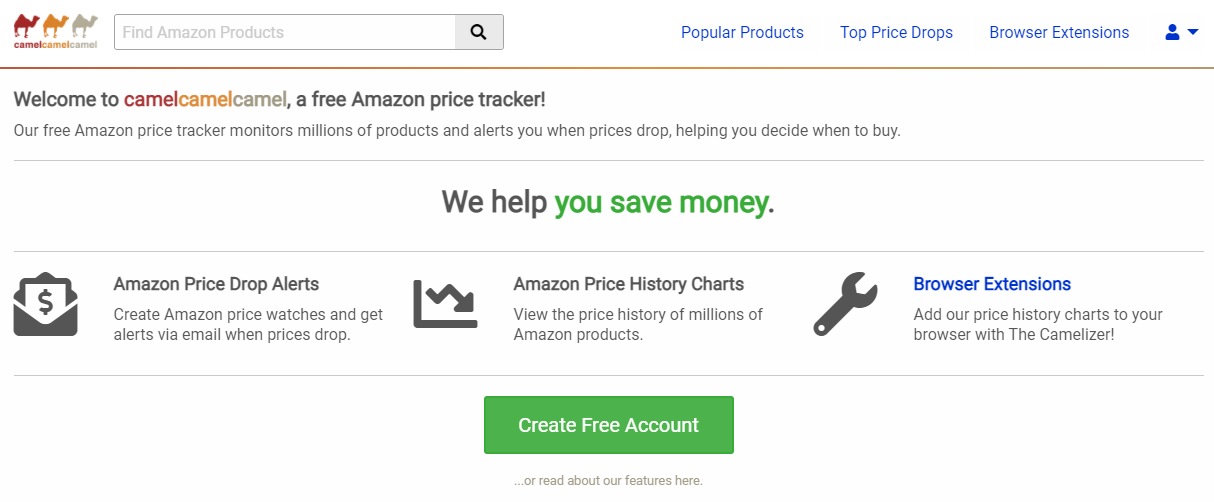Click the Amazon Price Drop Alerts heading
This screenshot has width=1214, height=502.
click(216, 284)
